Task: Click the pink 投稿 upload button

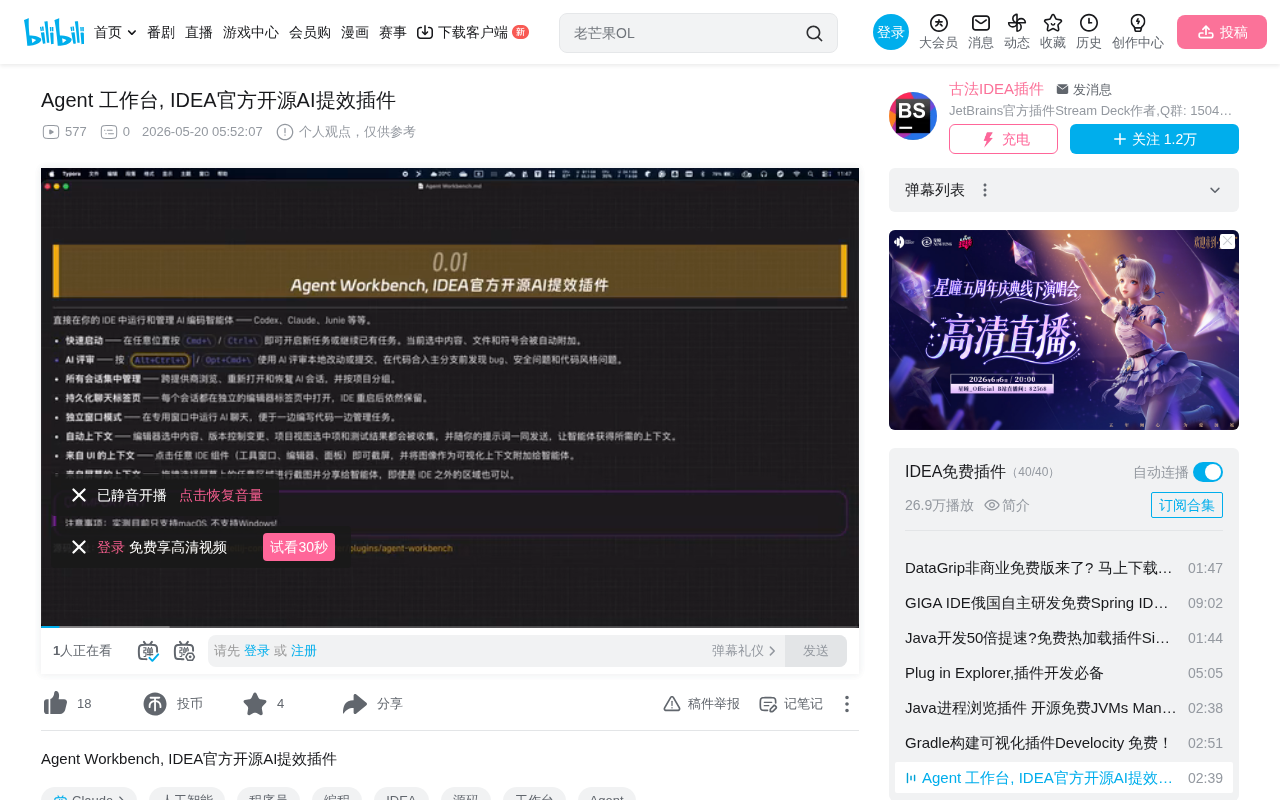Action: click(1222, 32)
